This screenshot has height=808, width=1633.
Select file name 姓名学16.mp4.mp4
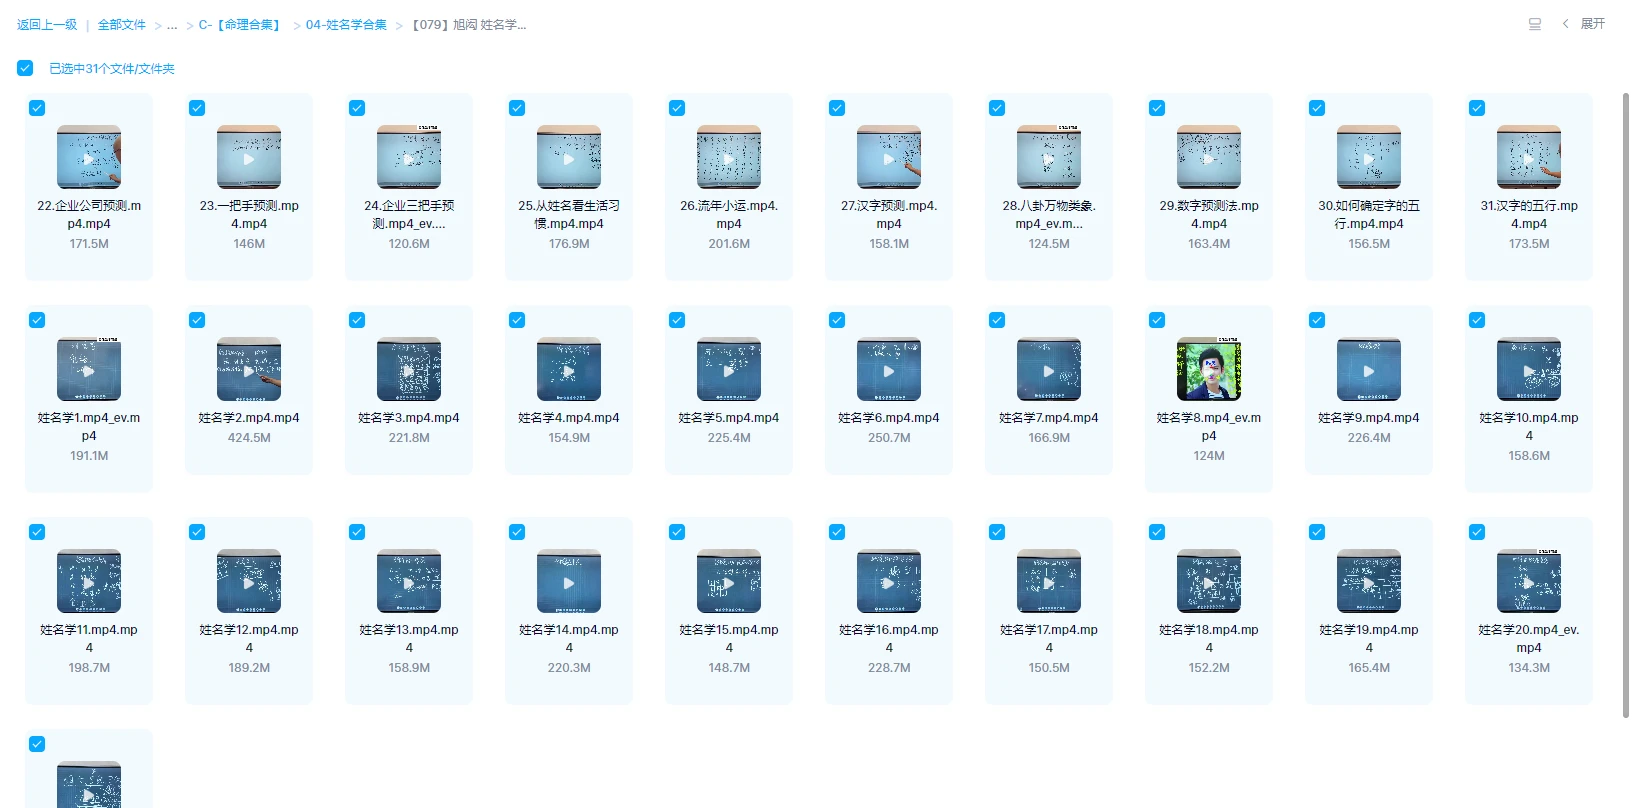click(889, 639)
